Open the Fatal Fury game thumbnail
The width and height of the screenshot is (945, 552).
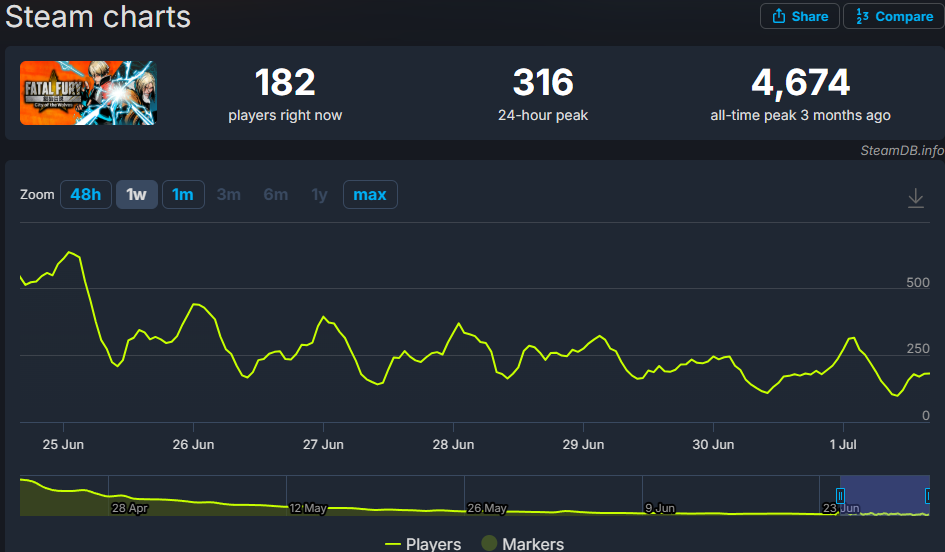click(x=89, y=93)
